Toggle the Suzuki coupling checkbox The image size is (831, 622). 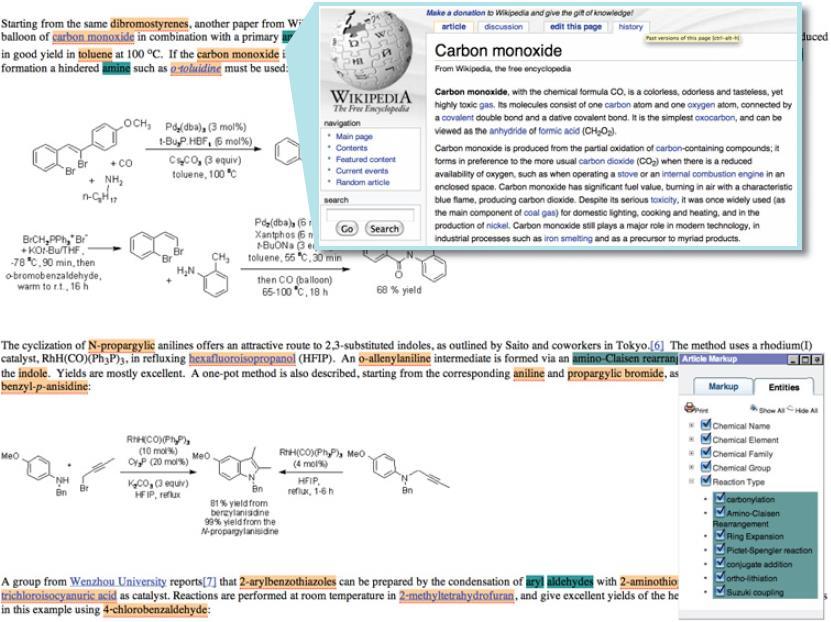[x=720, y=591]
